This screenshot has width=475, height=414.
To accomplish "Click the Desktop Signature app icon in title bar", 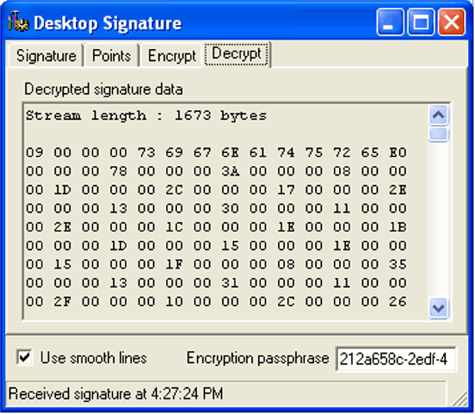I will click(18, 22).
